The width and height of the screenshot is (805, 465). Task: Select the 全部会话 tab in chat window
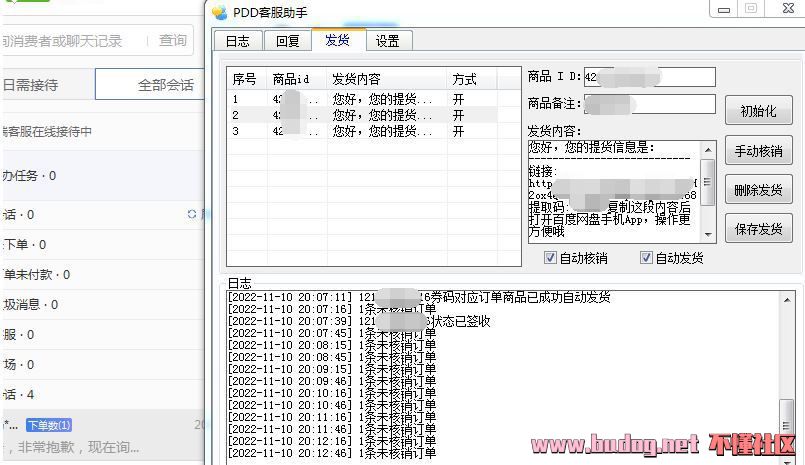point(150,85)
